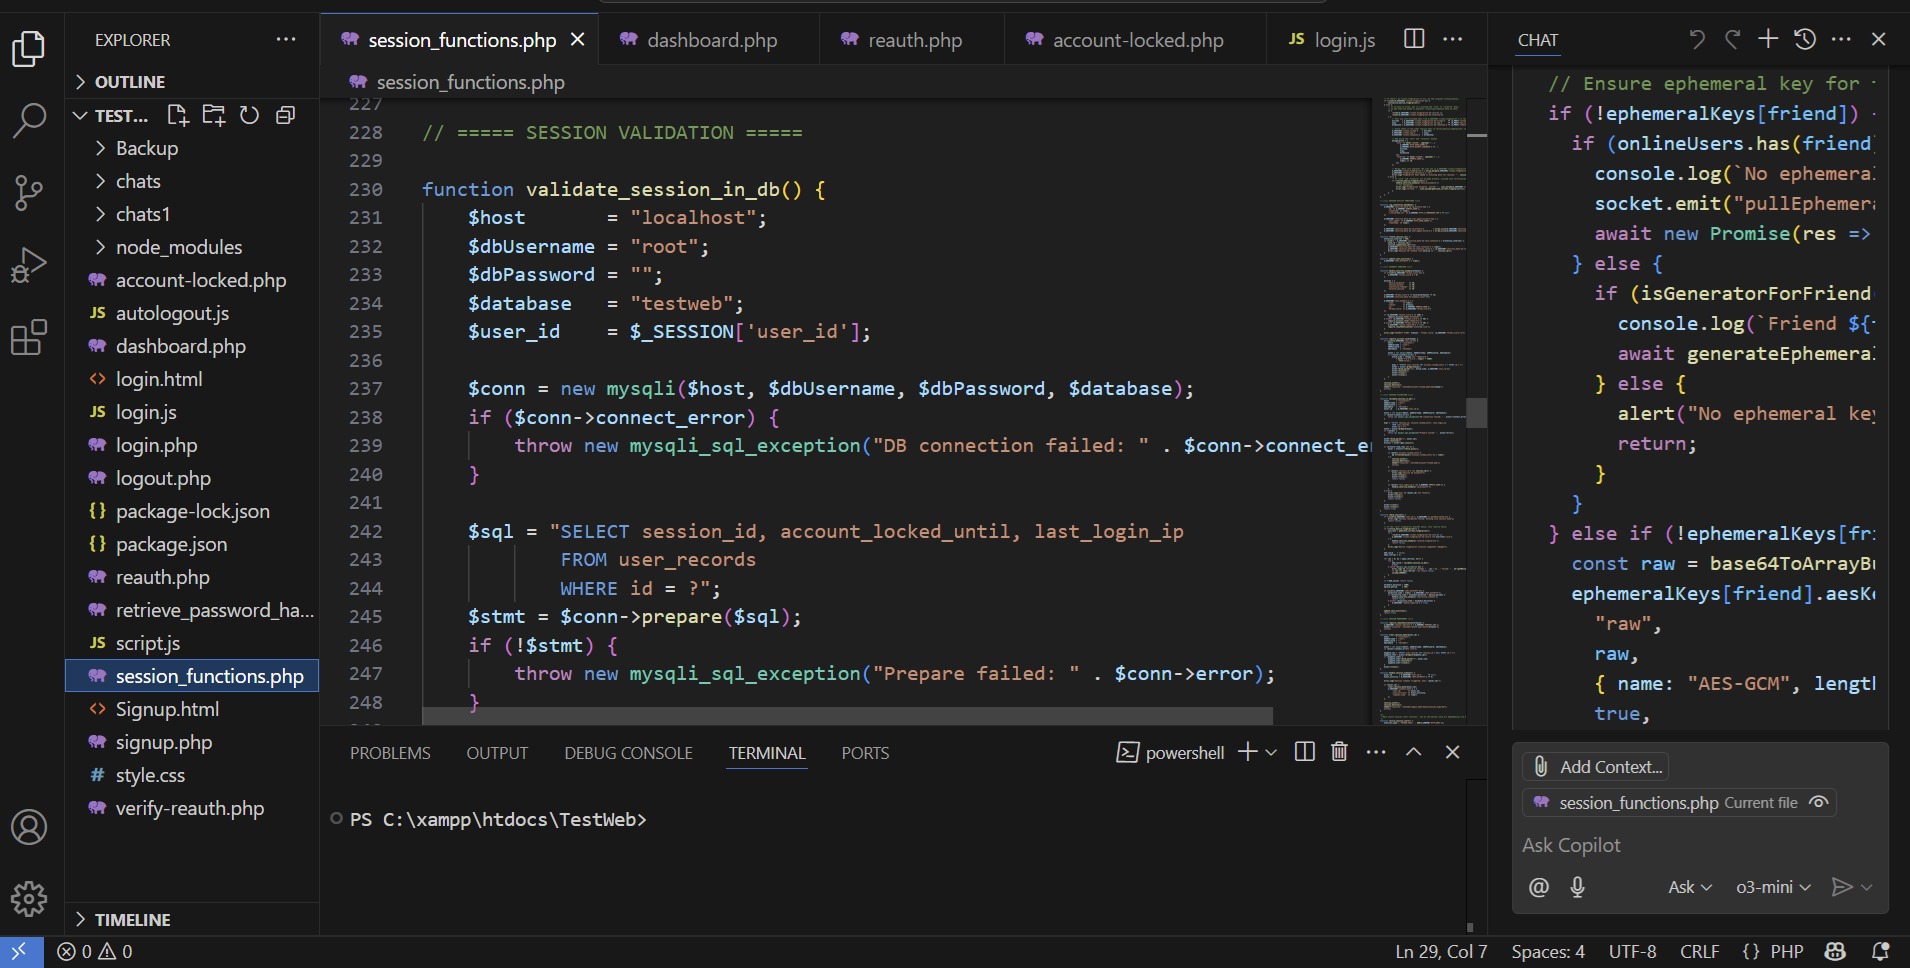Open the OUTPUT panel tab
This screenshot has width=1910, height=968.
coord(497,753)
